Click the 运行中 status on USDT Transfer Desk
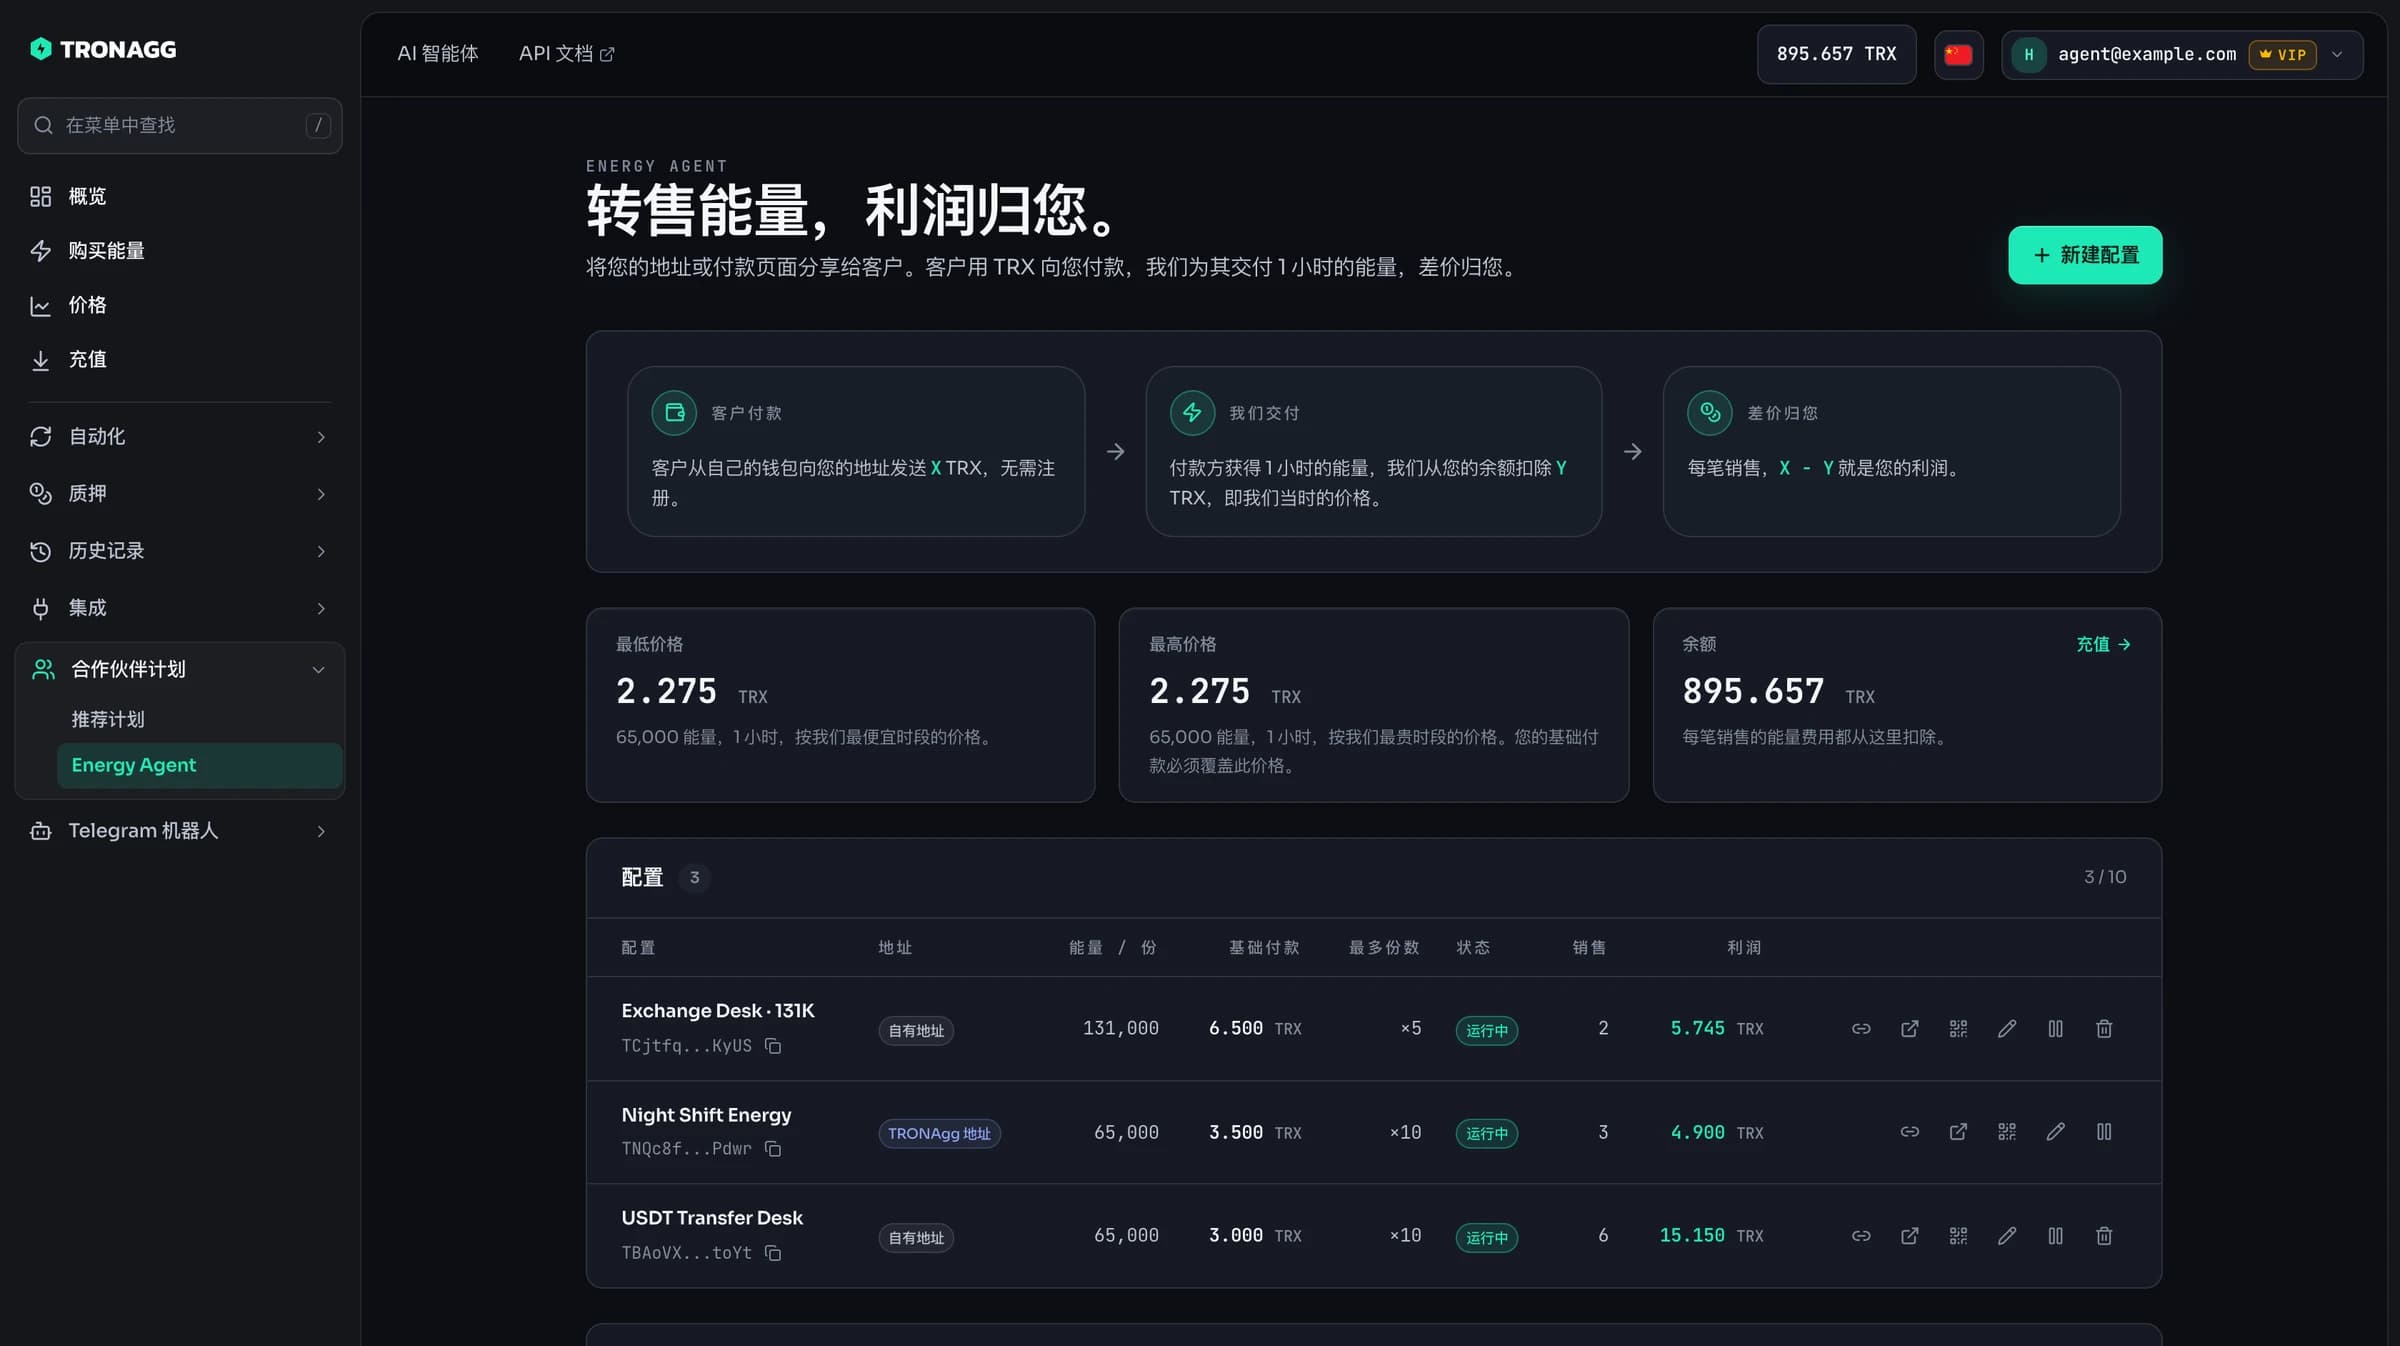2400x1346 pixels. 1486,1238
